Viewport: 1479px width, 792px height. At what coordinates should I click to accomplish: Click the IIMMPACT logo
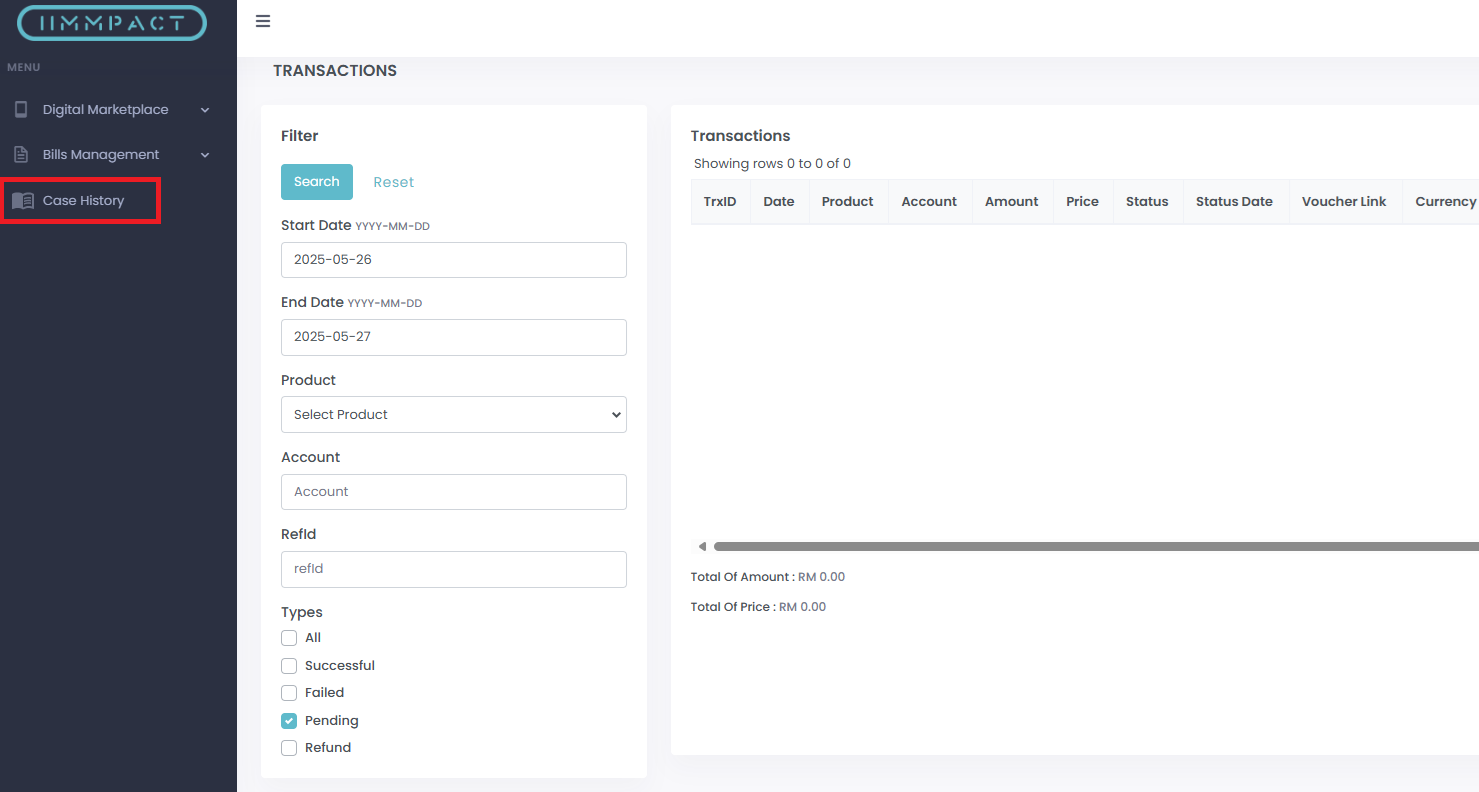112,23
